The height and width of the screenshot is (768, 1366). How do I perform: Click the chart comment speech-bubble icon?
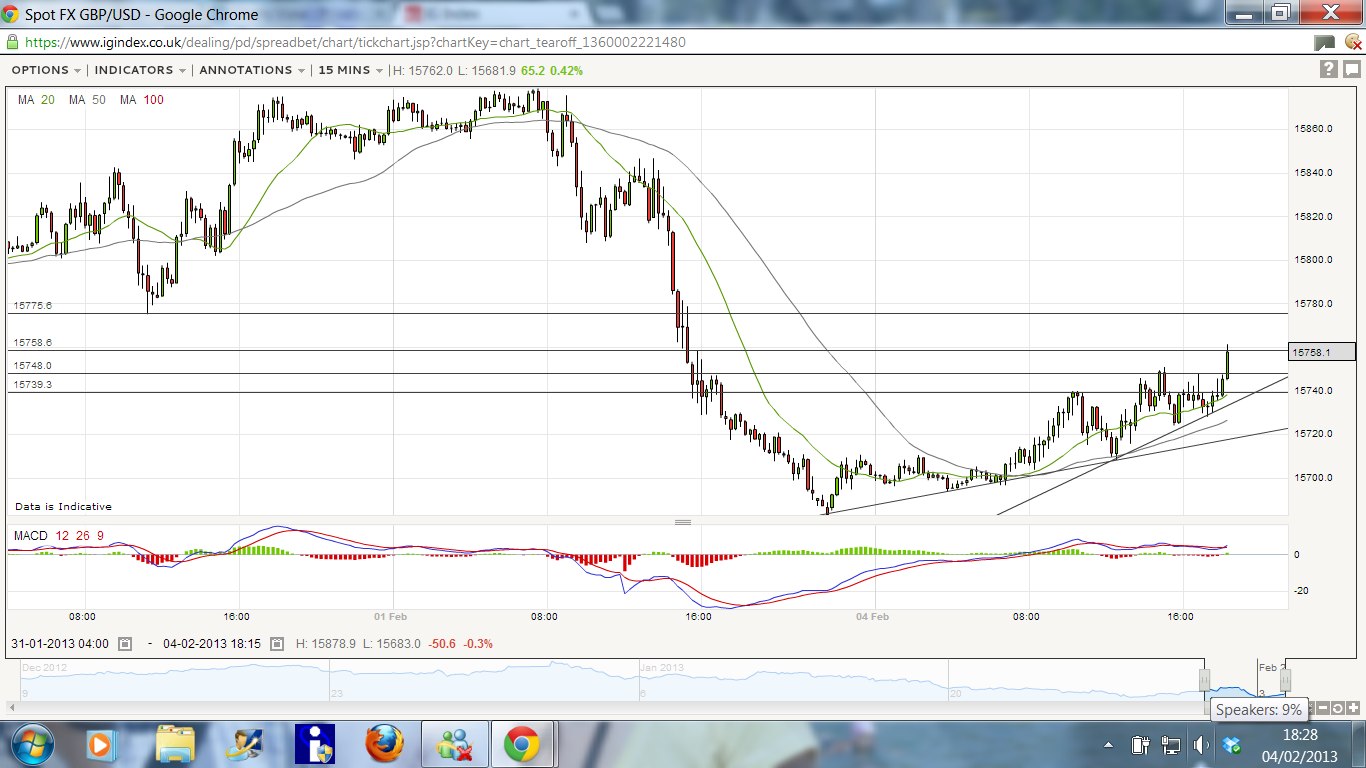click(x=1351, y=69)
